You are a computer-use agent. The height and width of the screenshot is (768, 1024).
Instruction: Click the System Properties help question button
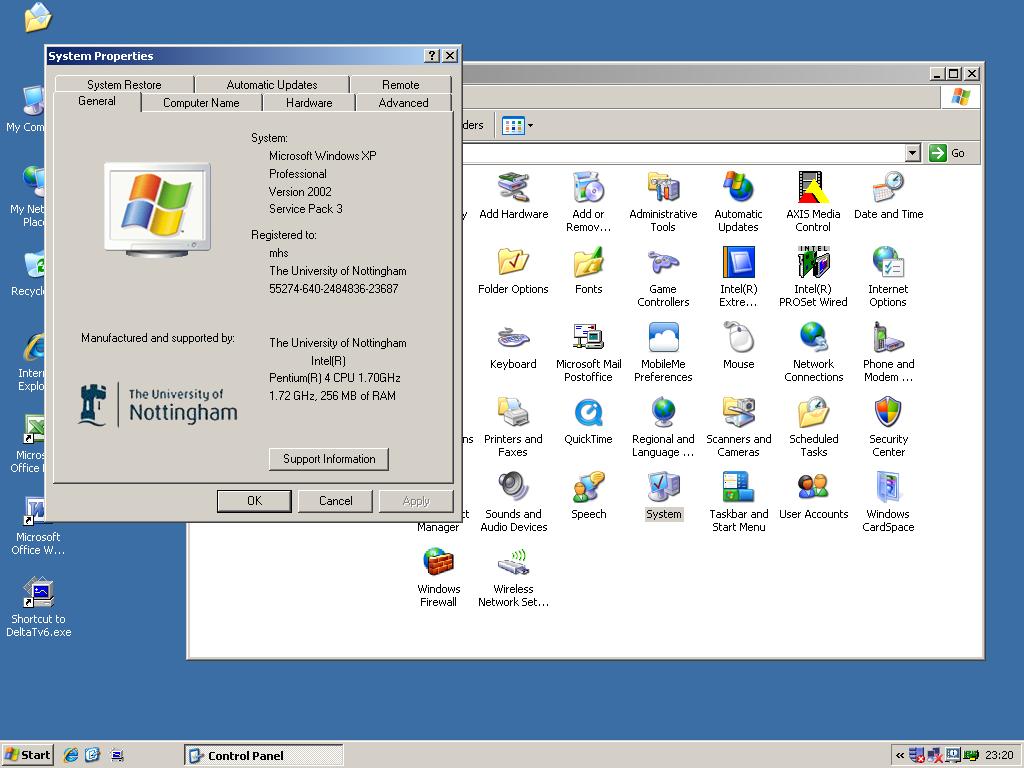tap(432, 56)
